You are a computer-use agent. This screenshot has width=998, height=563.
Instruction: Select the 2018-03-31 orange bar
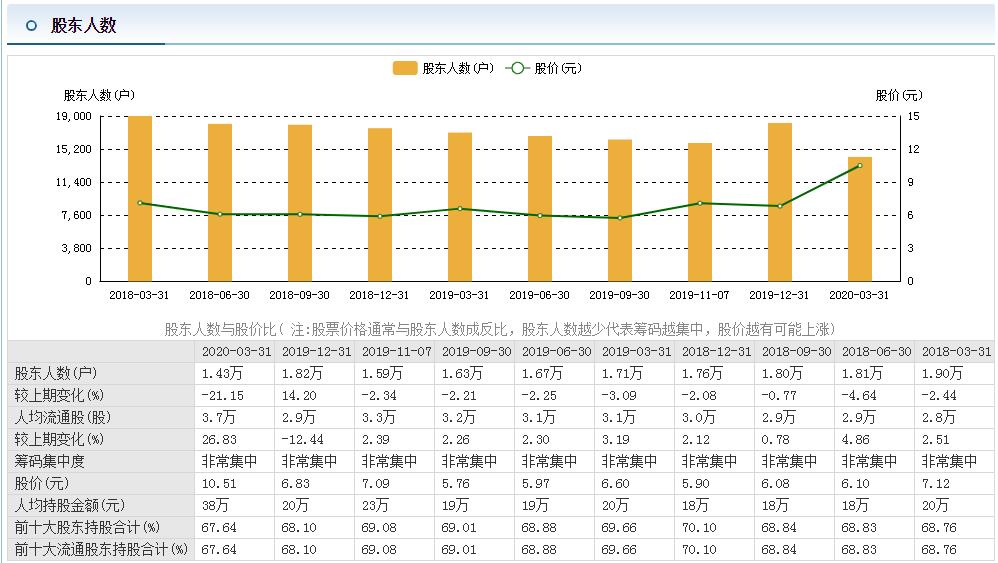[140, 198]
